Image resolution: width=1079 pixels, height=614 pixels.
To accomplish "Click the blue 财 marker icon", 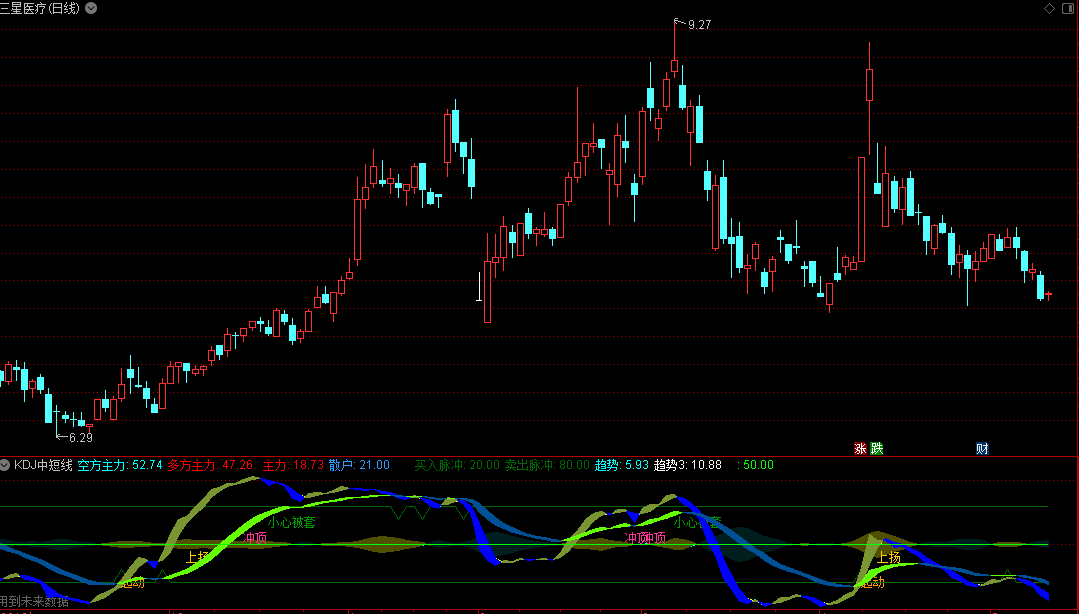I will coord(982,449).
